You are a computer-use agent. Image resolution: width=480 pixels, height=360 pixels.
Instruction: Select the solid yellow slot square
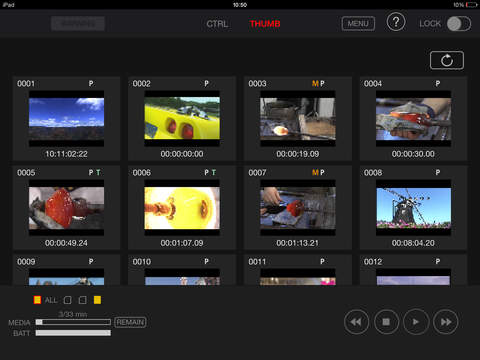coord(97,300)
